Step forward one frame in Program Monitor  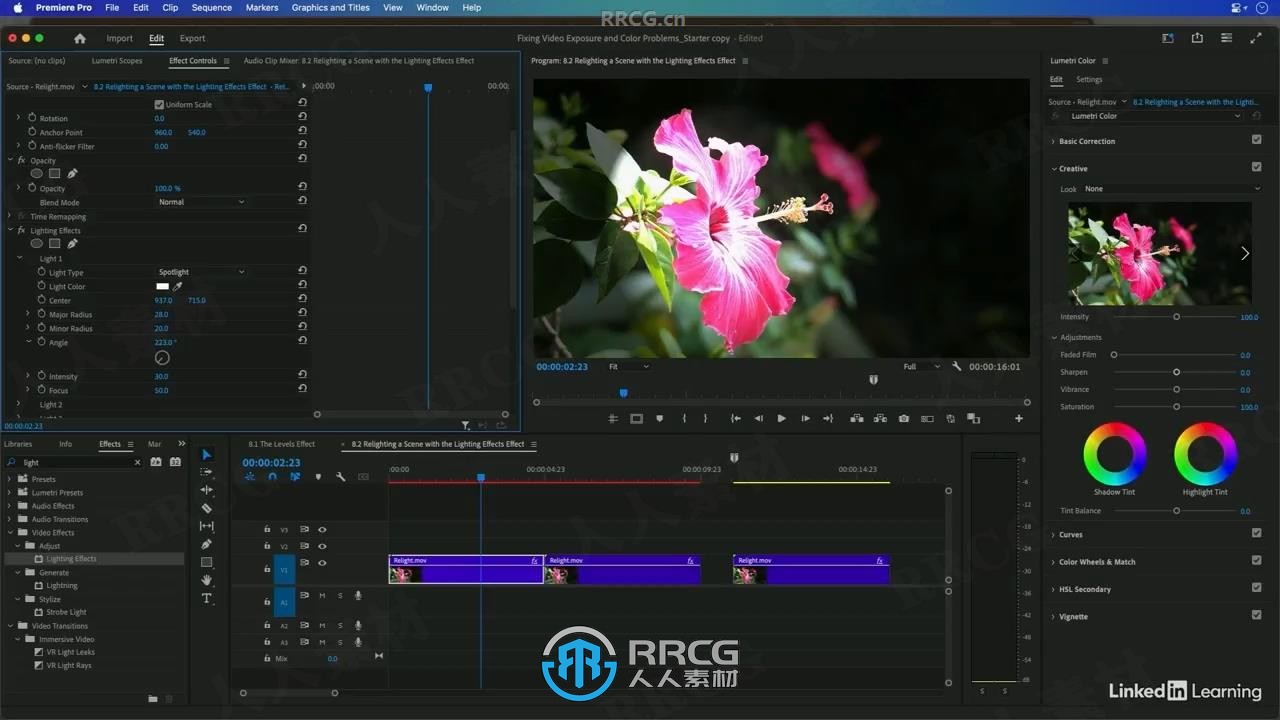click(x=805, y=419)
